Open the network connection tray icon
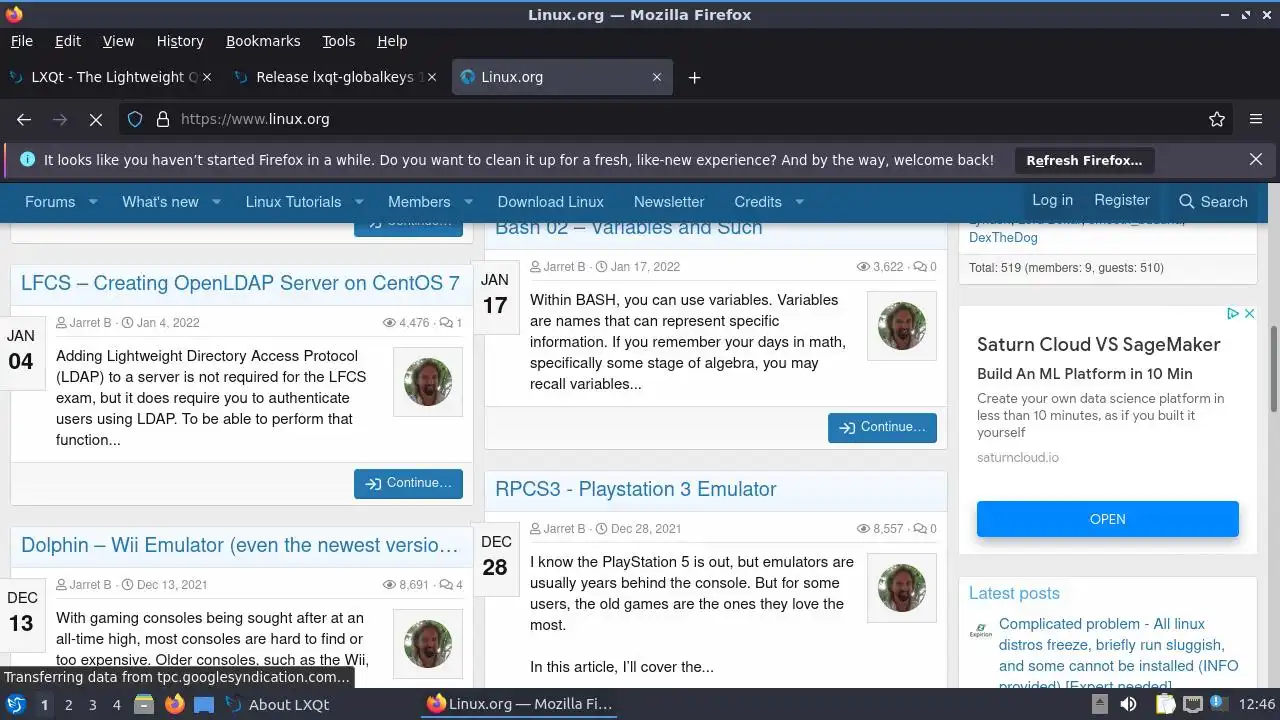 [x=1193, y=704]
